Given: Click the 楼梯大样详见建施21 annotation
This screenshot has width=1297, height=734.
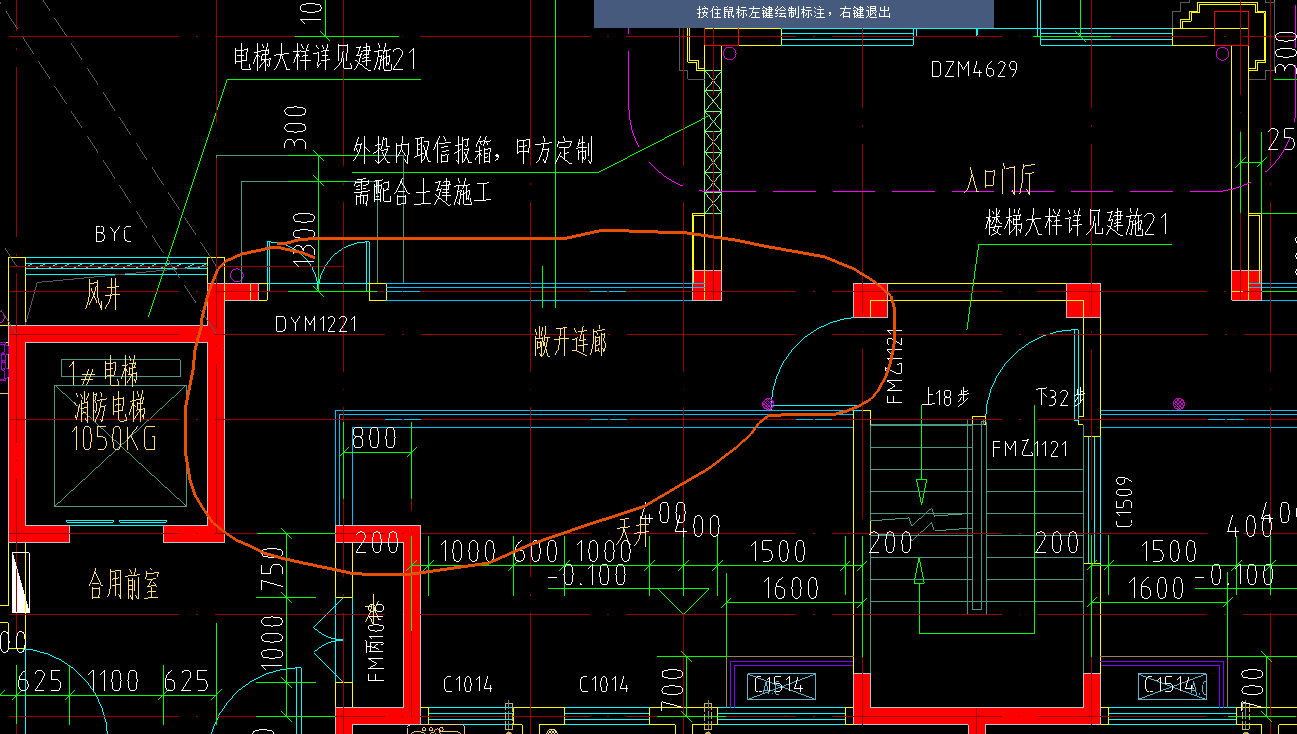Looking at the screenshot, I should (x=1077, y=224).
